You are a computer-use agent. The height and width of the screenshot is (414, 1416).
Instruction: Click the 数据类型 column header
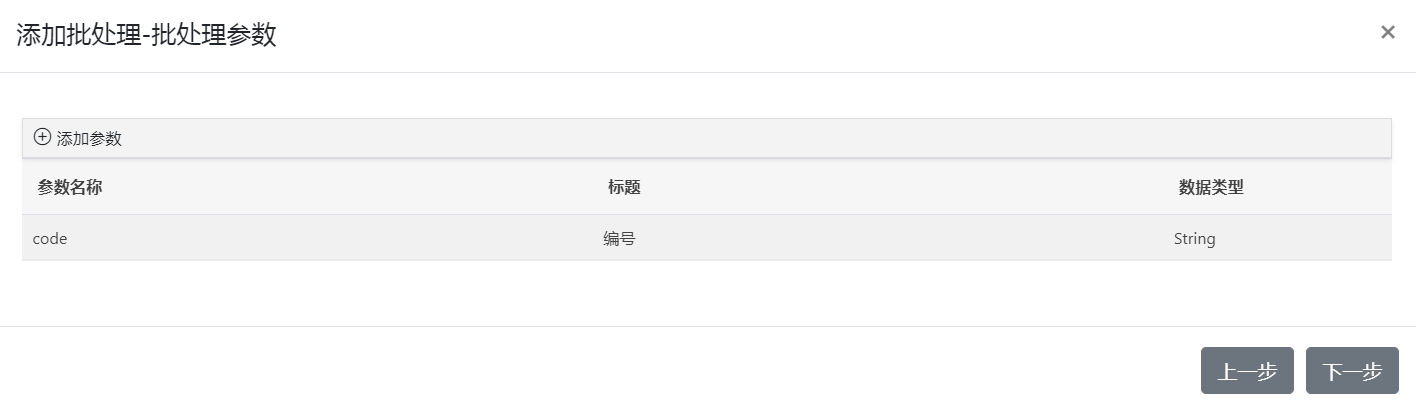[x=1211, y=187]
